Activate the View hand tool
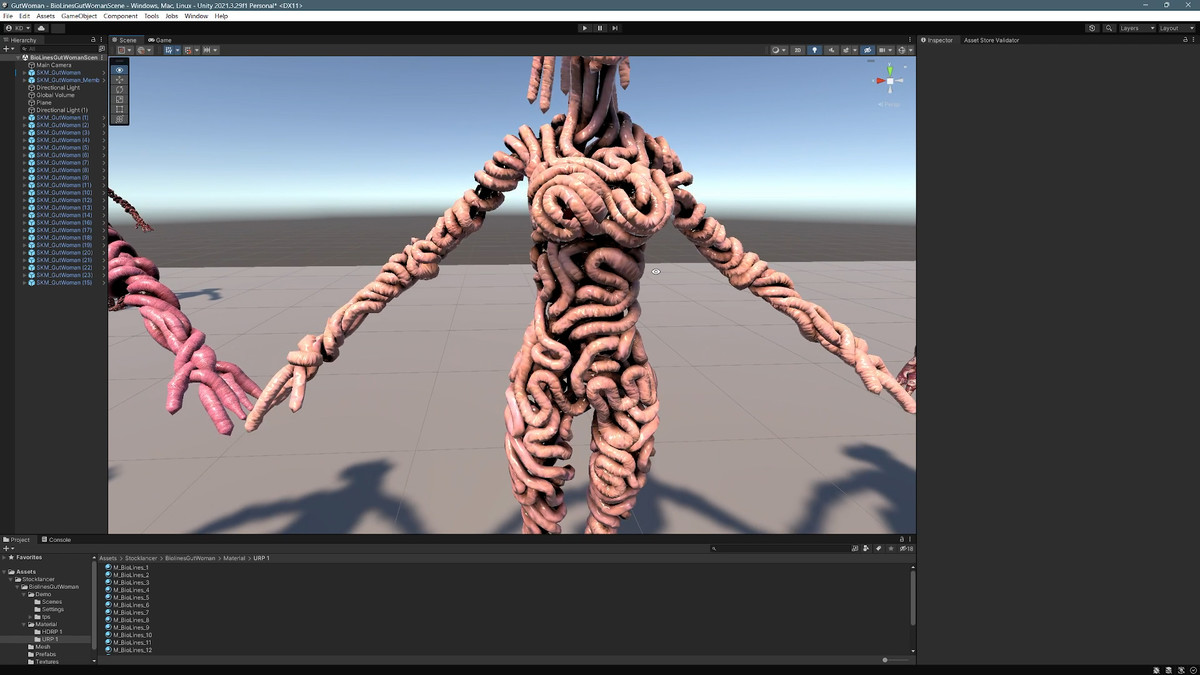 point(120,70)
